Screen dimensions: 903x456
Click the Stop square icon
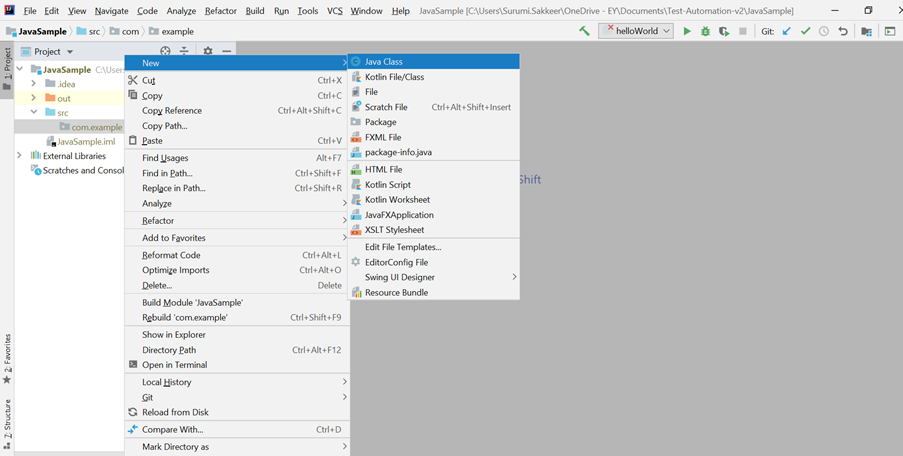[x=743, y=31]
